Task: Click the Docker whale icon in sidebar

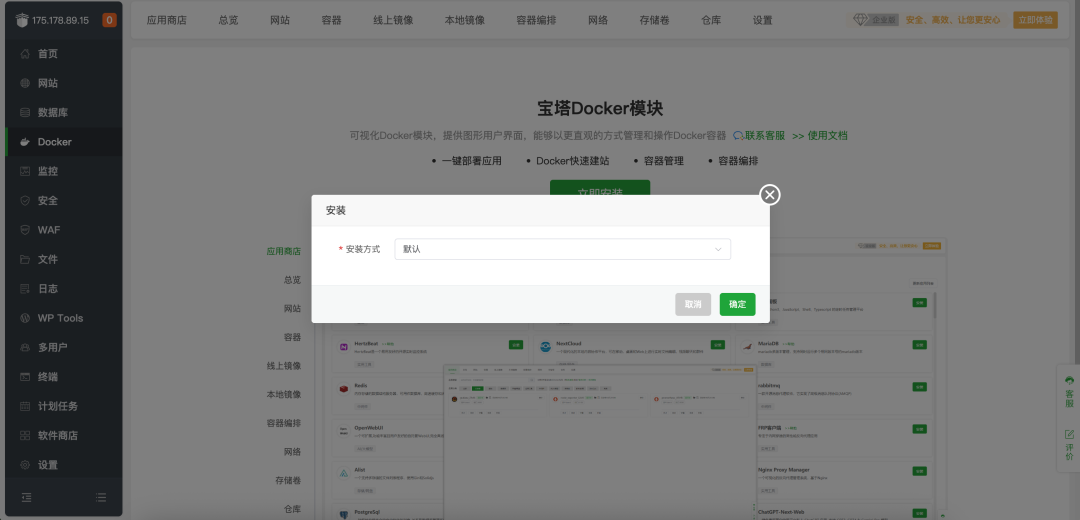Action: point(25,142)
